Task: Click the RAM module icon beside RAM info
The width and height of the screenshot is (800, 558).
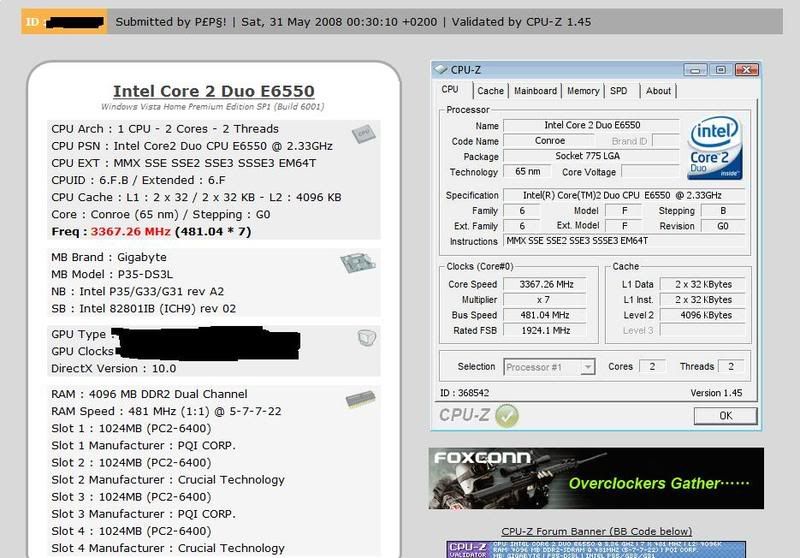Action: tap(360, 399)
